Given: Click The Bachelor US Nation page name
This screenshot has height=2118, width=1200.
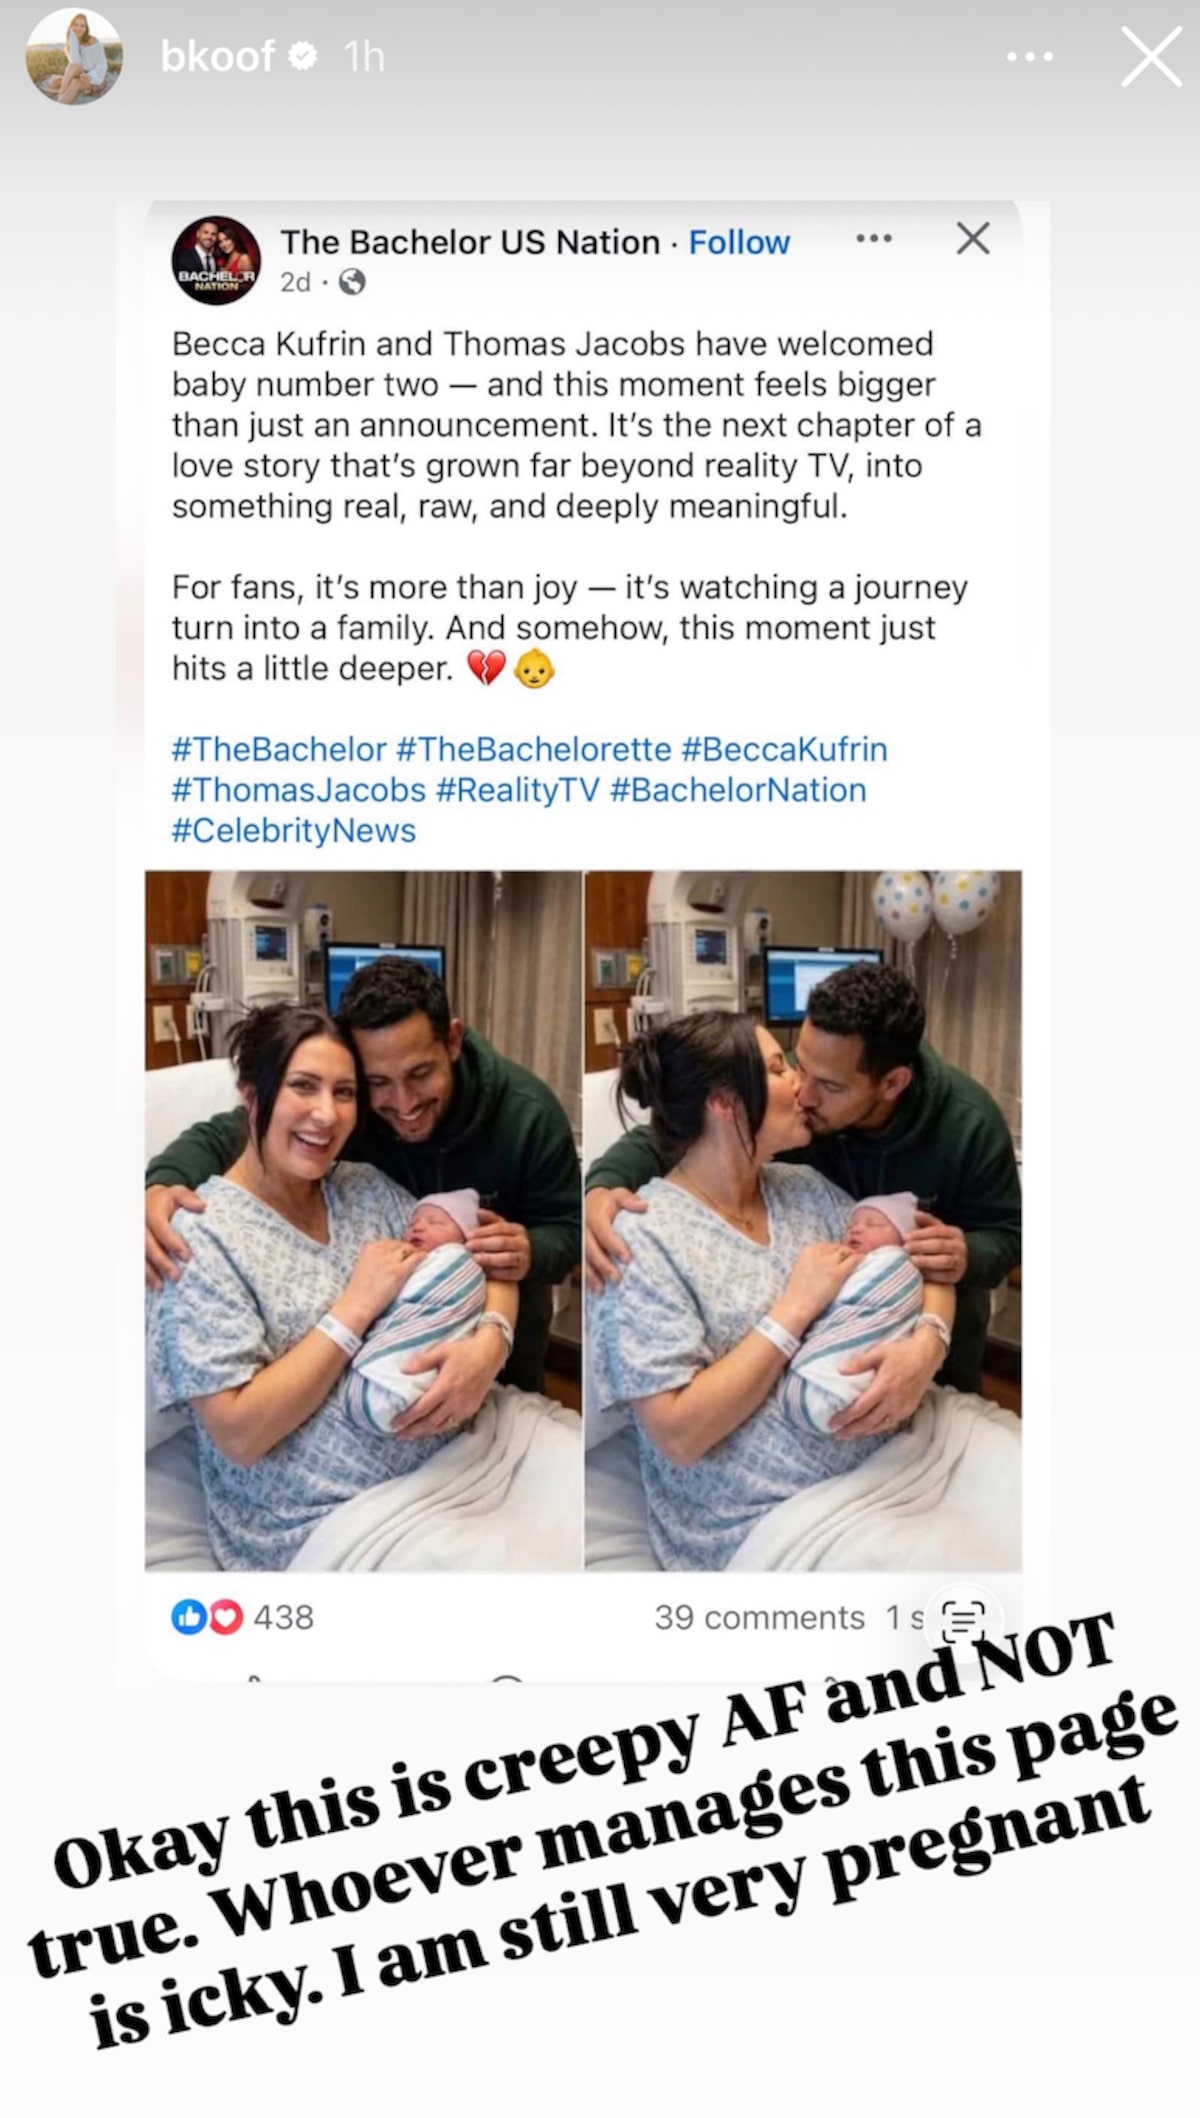Looking at the screenshot, I should tap(470, 242).
